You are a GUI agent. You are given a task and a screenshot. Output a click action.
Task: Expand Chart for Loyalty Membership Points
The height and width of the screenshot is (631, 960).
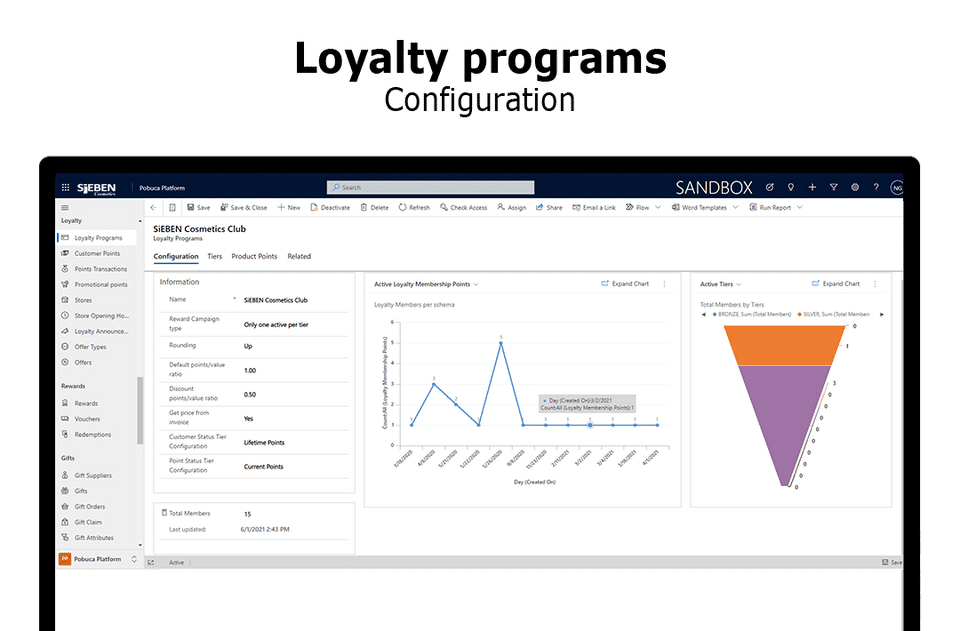(625, 284)
